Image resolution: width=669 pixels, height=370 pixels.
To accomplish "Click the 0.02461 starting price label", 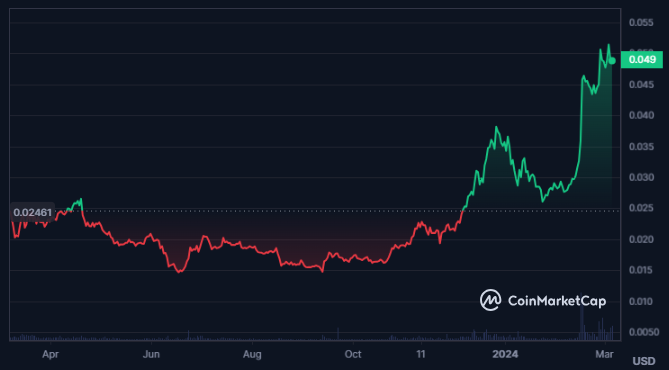I will click(x=32, y=213).
